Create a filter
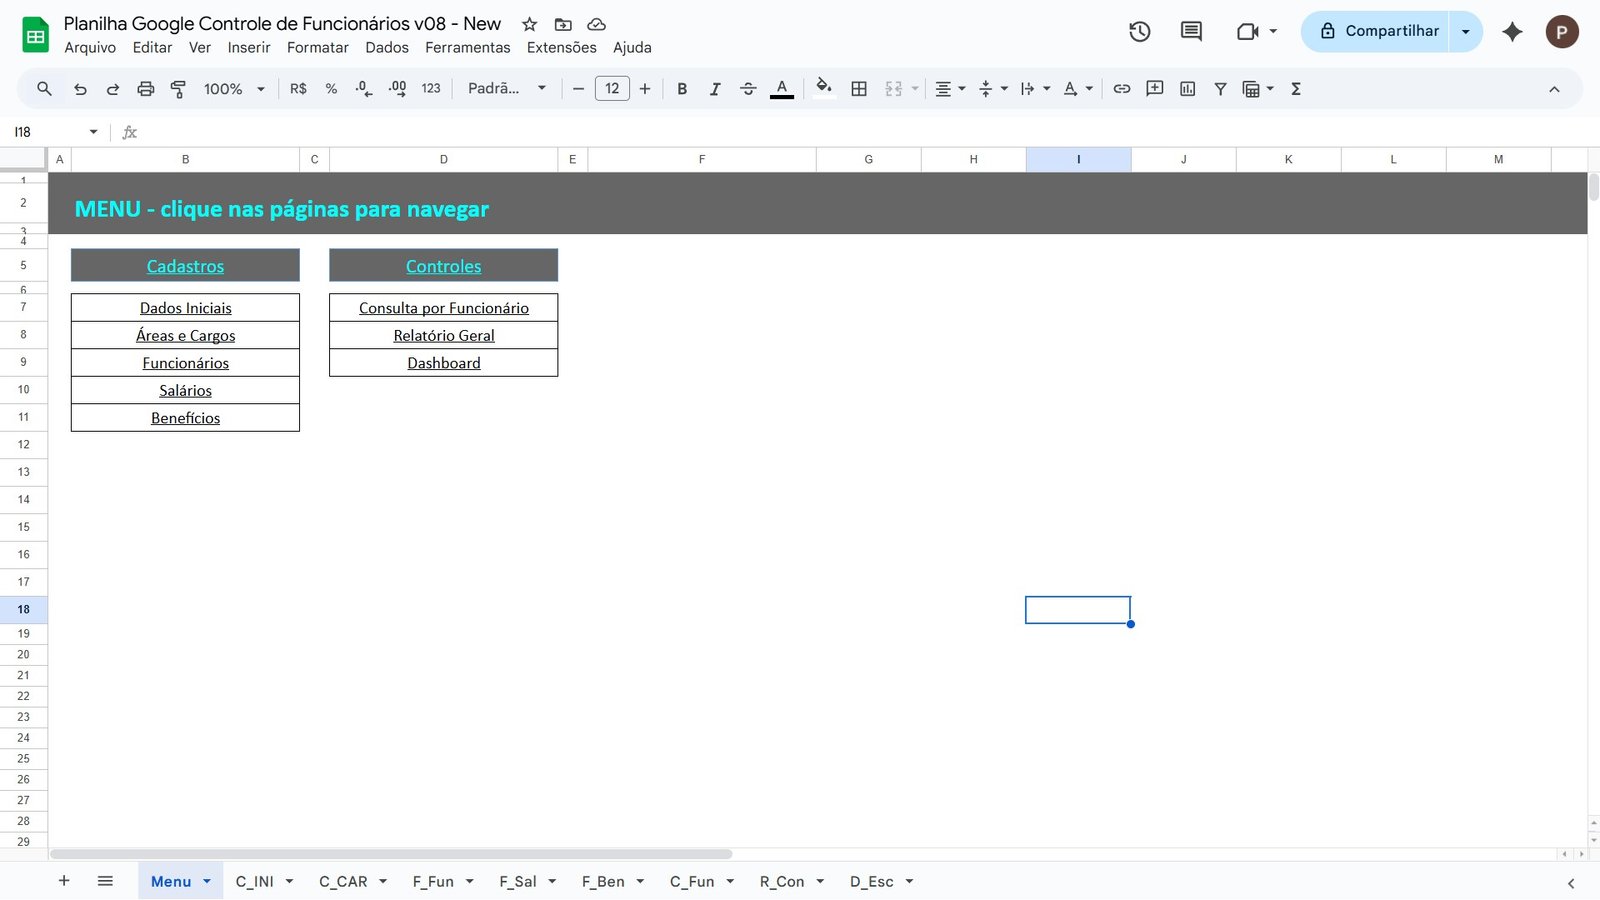The height and width of the screenshot is (900, 1600). (1220, 88)
